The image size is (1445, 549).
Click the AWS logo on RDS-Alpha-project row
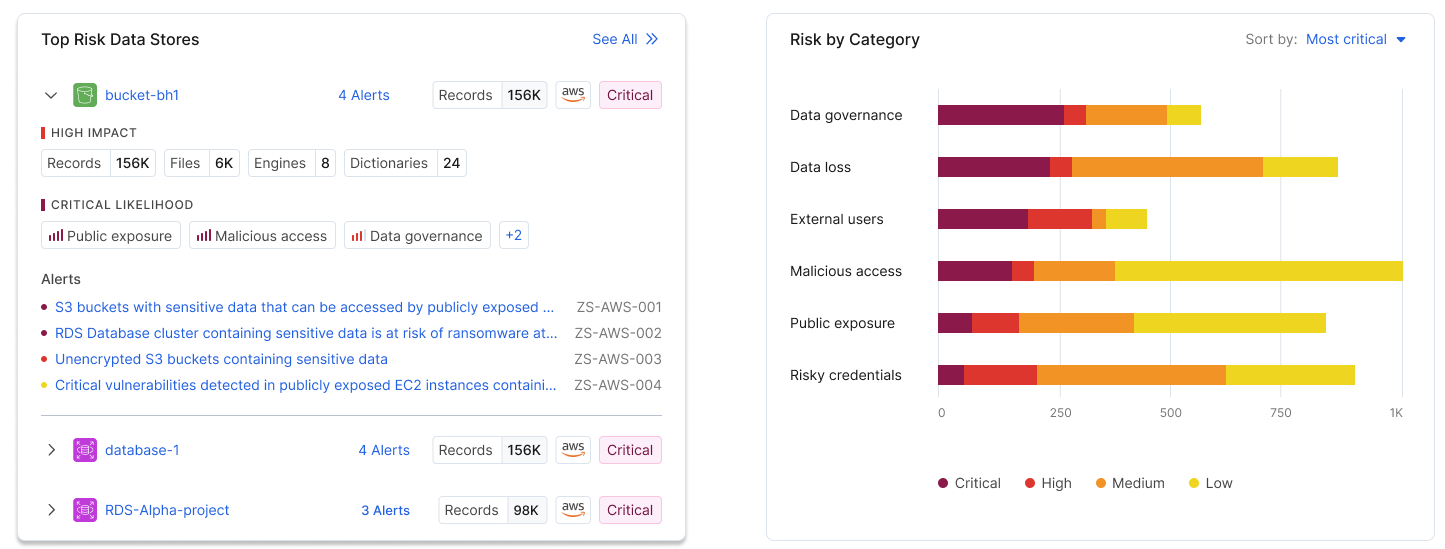tap(573, 510)
